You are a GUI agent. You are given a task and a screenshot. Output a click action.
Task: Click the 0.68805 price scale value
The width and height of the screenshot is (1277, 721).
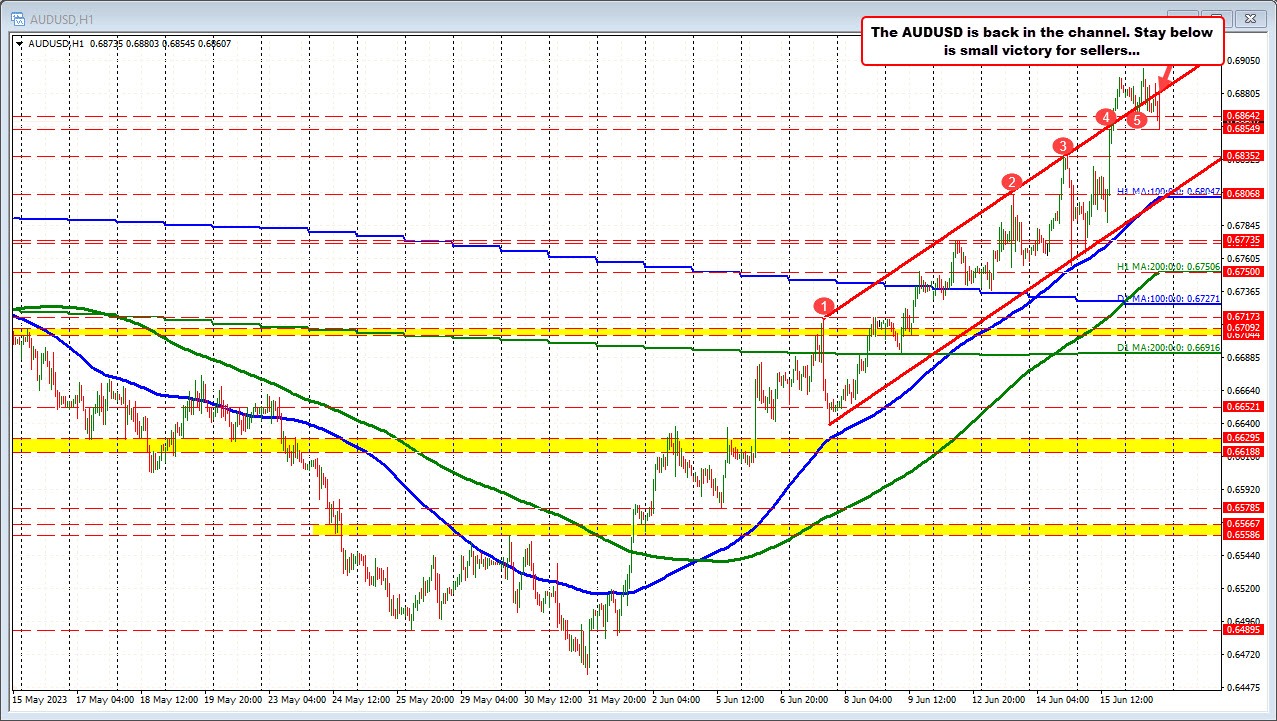click(x=1243, y=93)
